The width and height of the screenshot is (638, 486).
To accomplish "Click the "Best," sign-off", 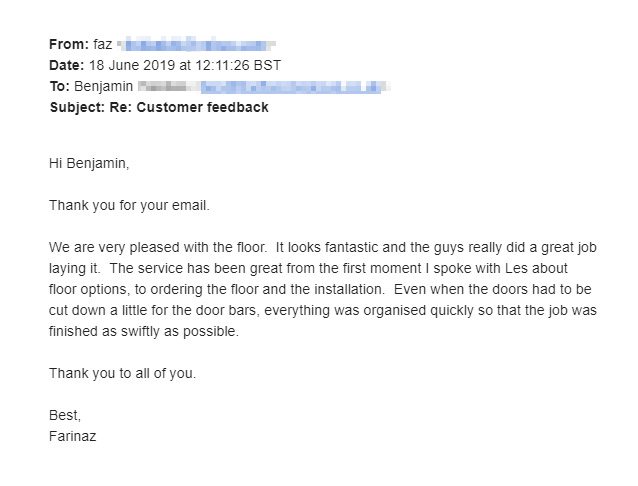I will 65,415.
